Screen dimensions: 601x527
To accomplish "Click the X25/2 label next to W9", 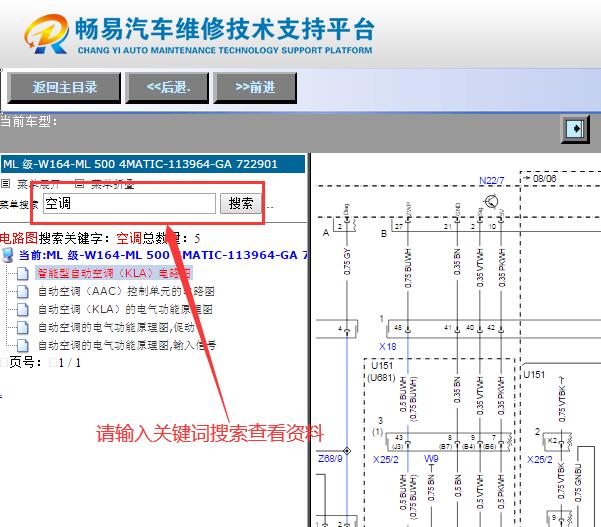I will 386,459.
